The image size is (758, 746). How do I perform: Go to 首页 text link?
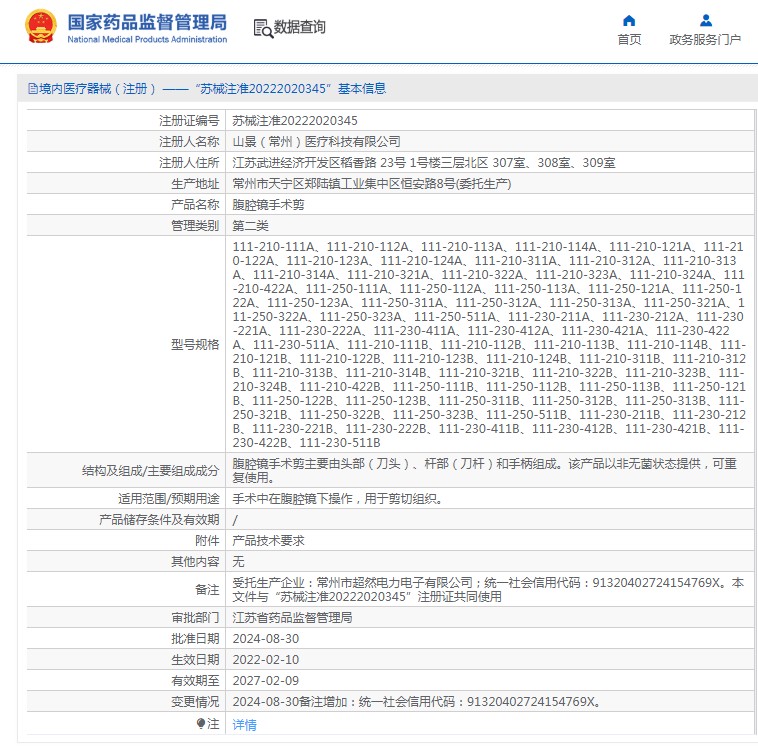[629, 40]
